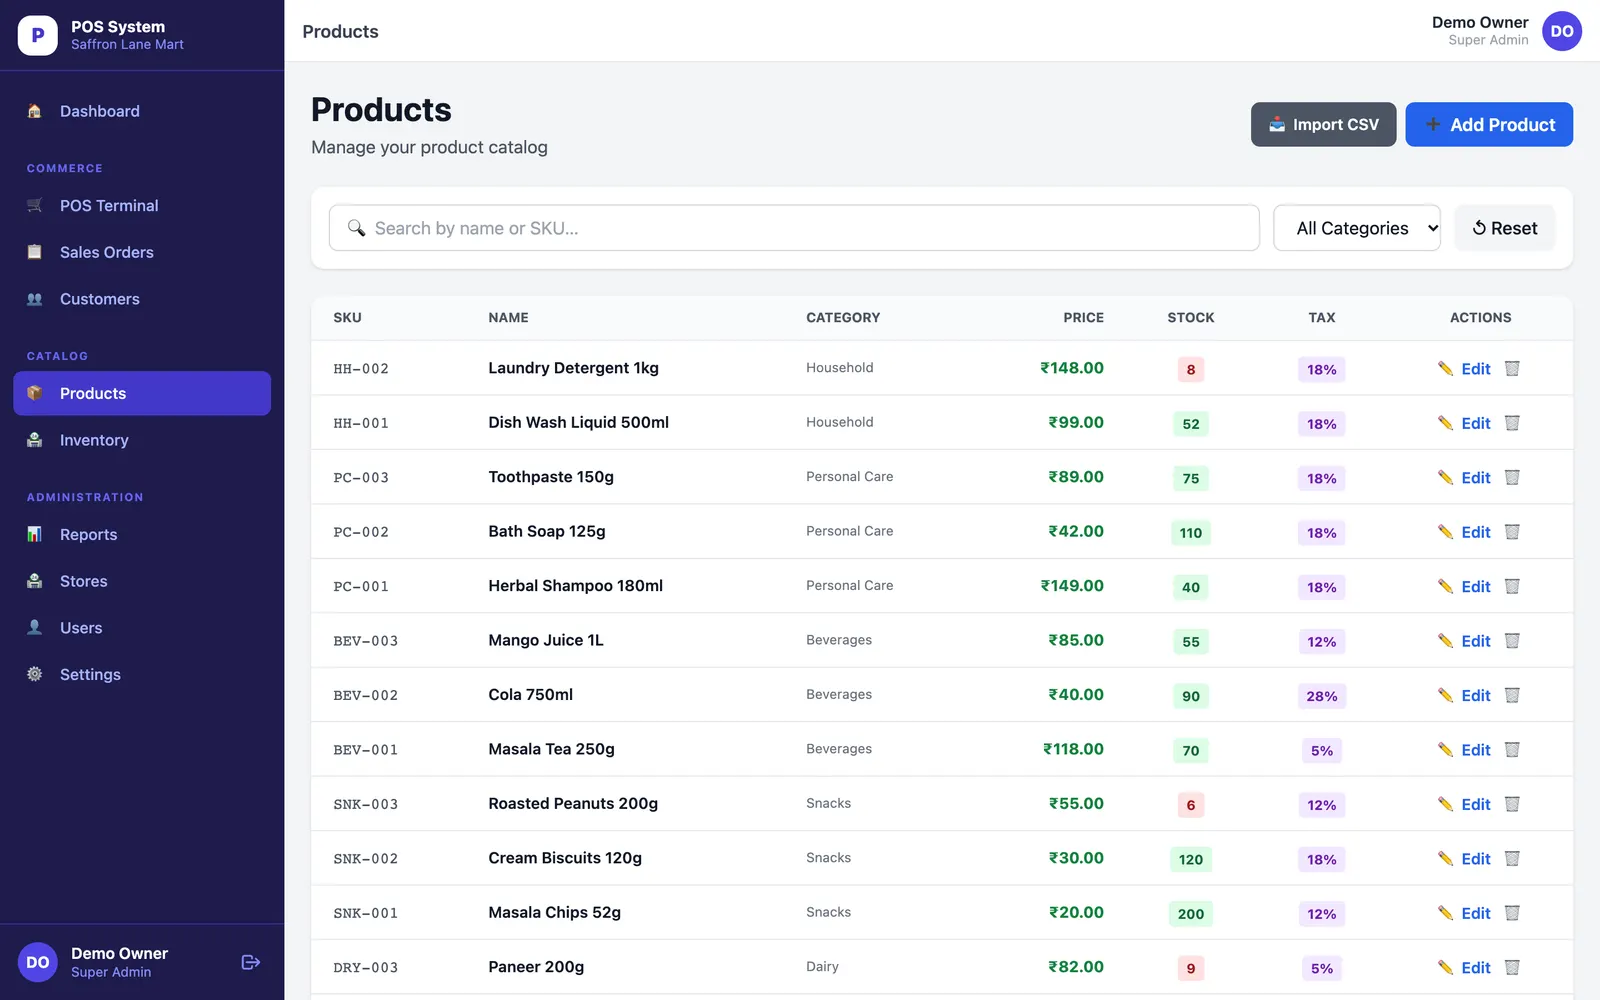The image size is (1600, 1000).
Task: Go to POS Terminal in sidebar
Action: coord(142,205)
